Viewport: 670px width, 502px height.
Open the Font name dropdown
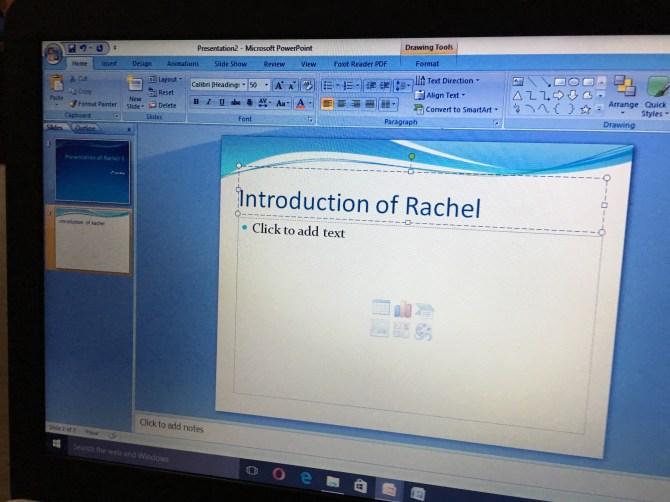[215, 86]
